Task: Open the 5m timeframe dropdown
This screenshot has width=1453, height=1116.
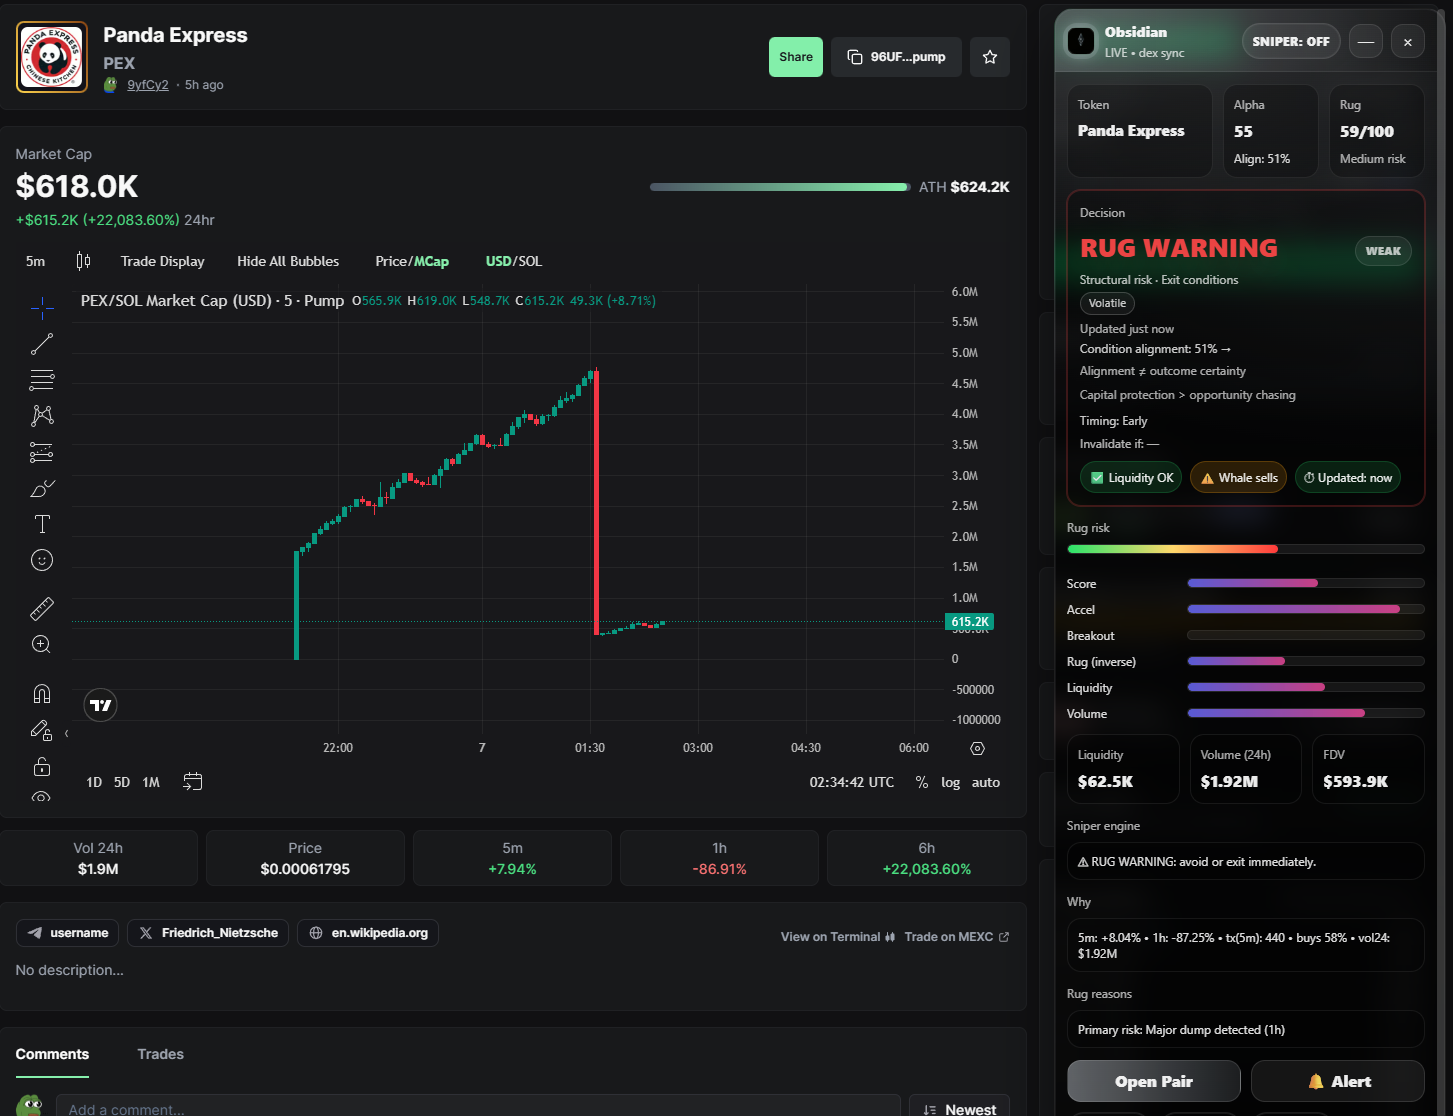Action: [x=36, y=261]
